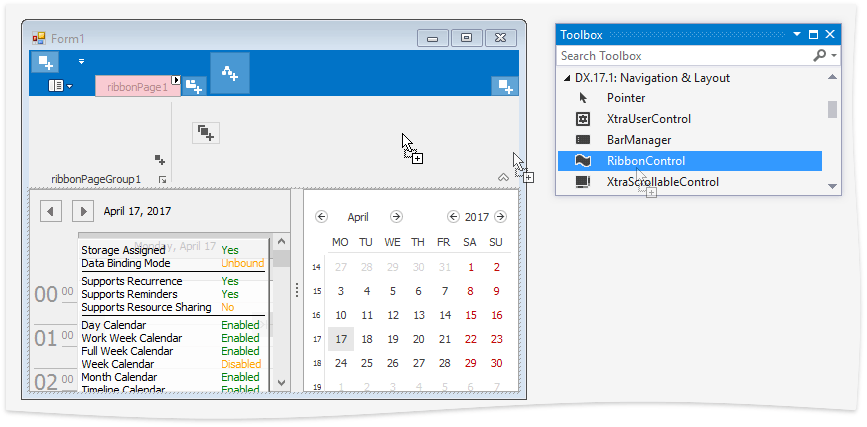867x427 pixels.
Task: Collapse the DX.17.1 Navigation & Layout group
Action: pyautogui.click(x=567, y=78)
